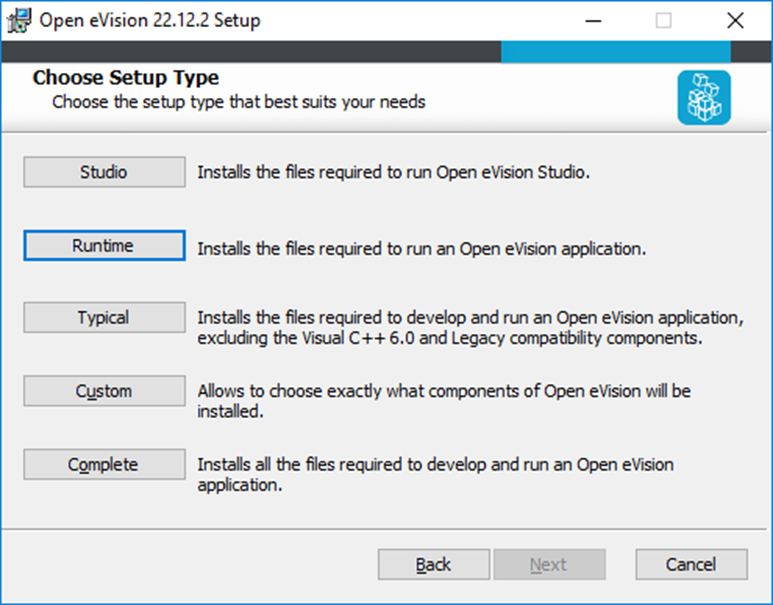
Task: Click the Open eVision 22.12.2 Setup title
Action: 150,20
